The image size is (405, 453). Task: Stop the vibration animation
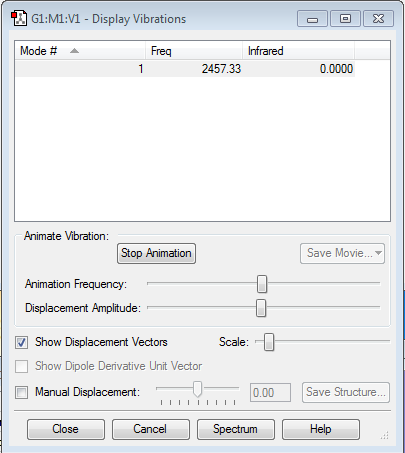[156, 253]
